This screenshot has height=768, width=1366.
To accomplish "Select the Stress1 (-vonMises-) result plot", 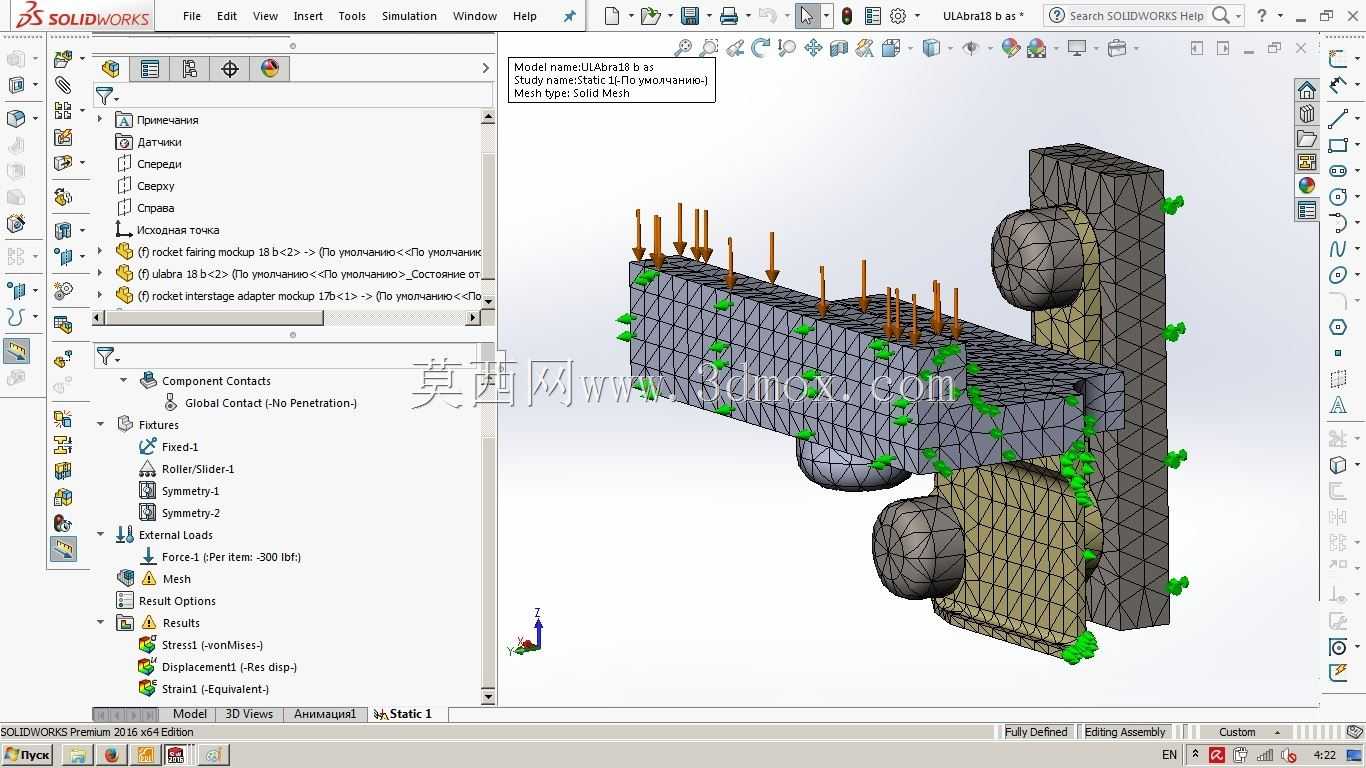I will click(212, 645).
